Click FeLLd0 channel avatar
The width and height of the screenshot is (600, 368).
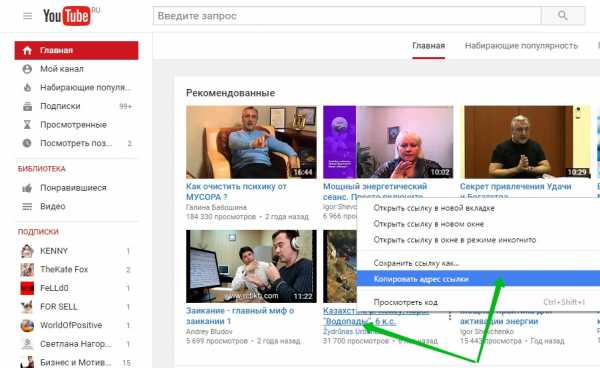27,288
